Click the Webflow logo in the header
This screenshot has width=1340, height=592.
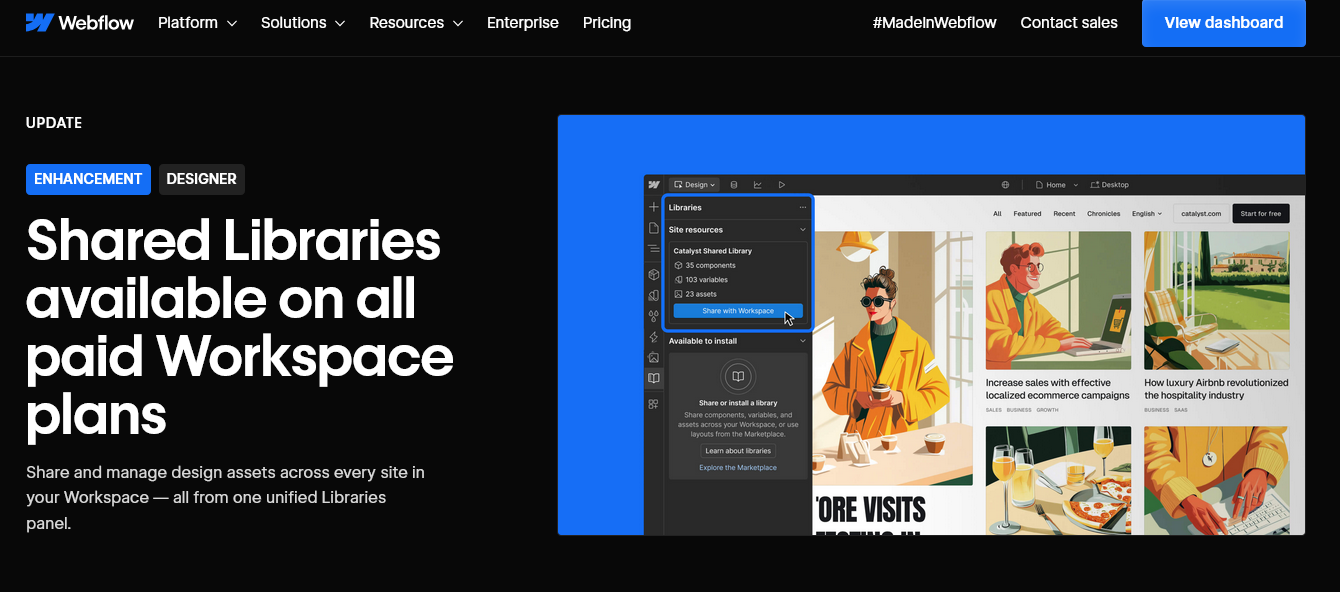80,22
